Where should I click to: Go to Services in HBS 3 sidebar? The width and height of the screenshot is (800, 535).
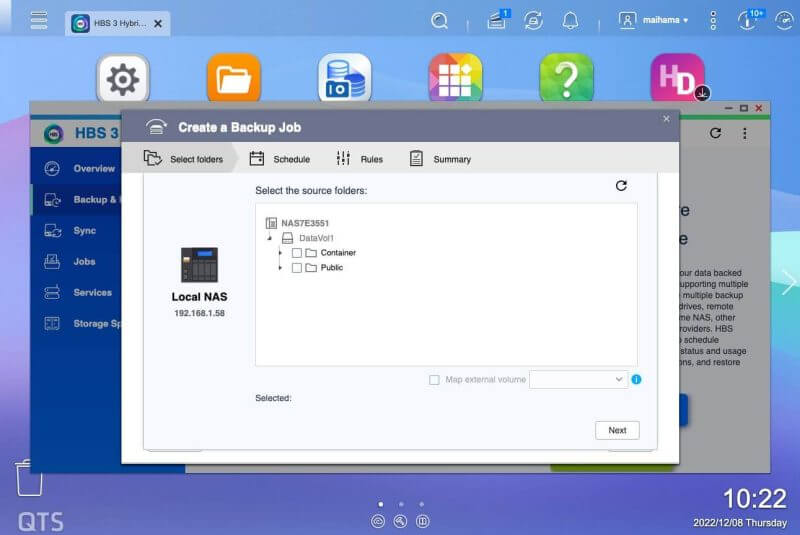[79, 292]
